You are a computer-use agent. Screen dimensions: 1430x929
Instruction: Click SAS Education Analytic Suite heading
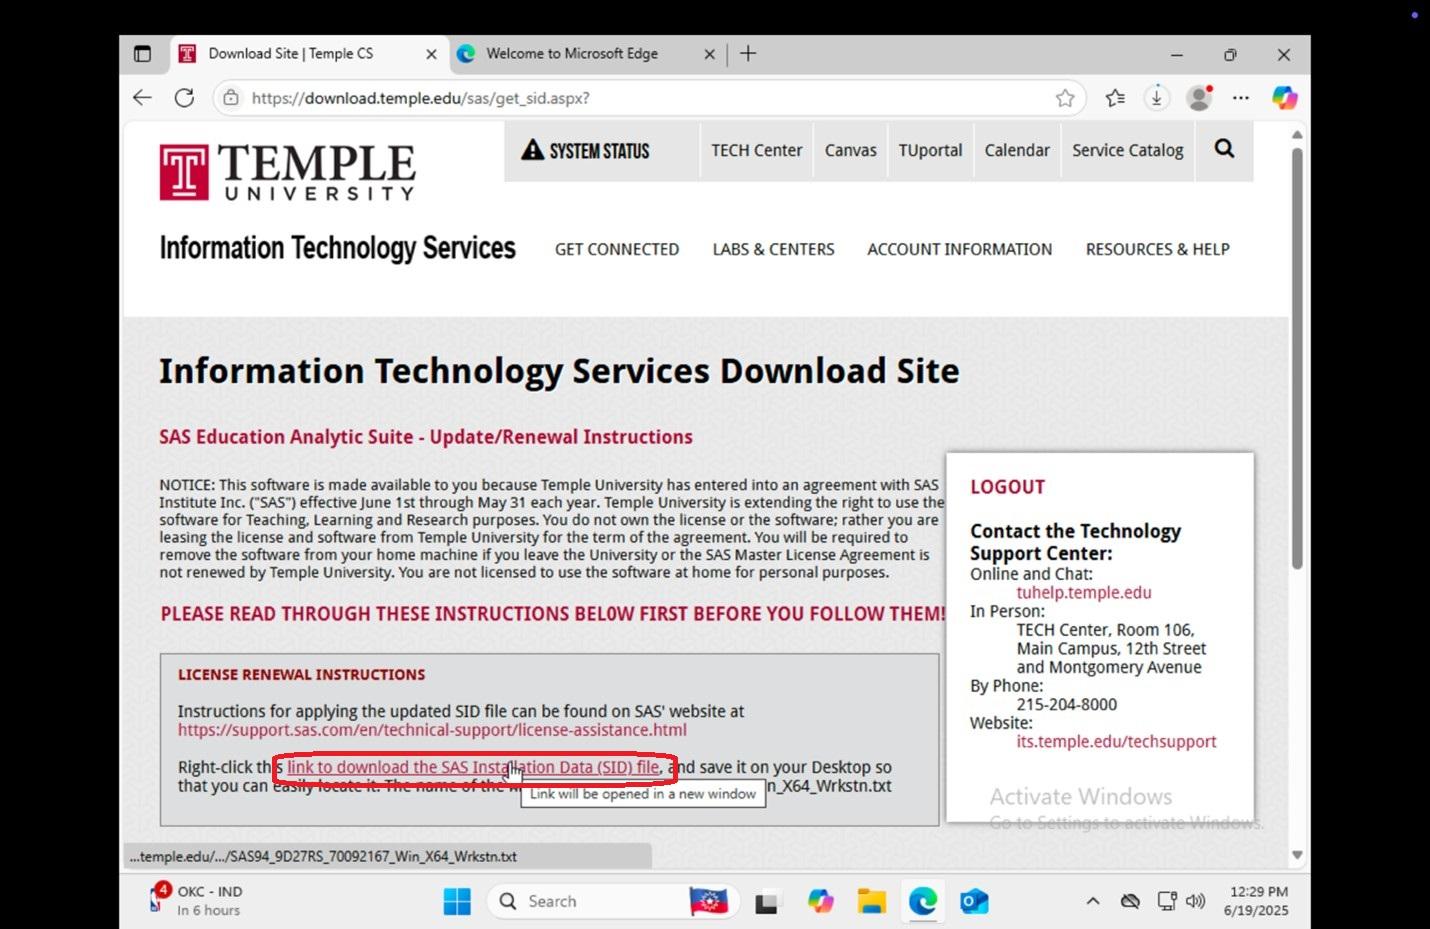(x=426, y=437)
